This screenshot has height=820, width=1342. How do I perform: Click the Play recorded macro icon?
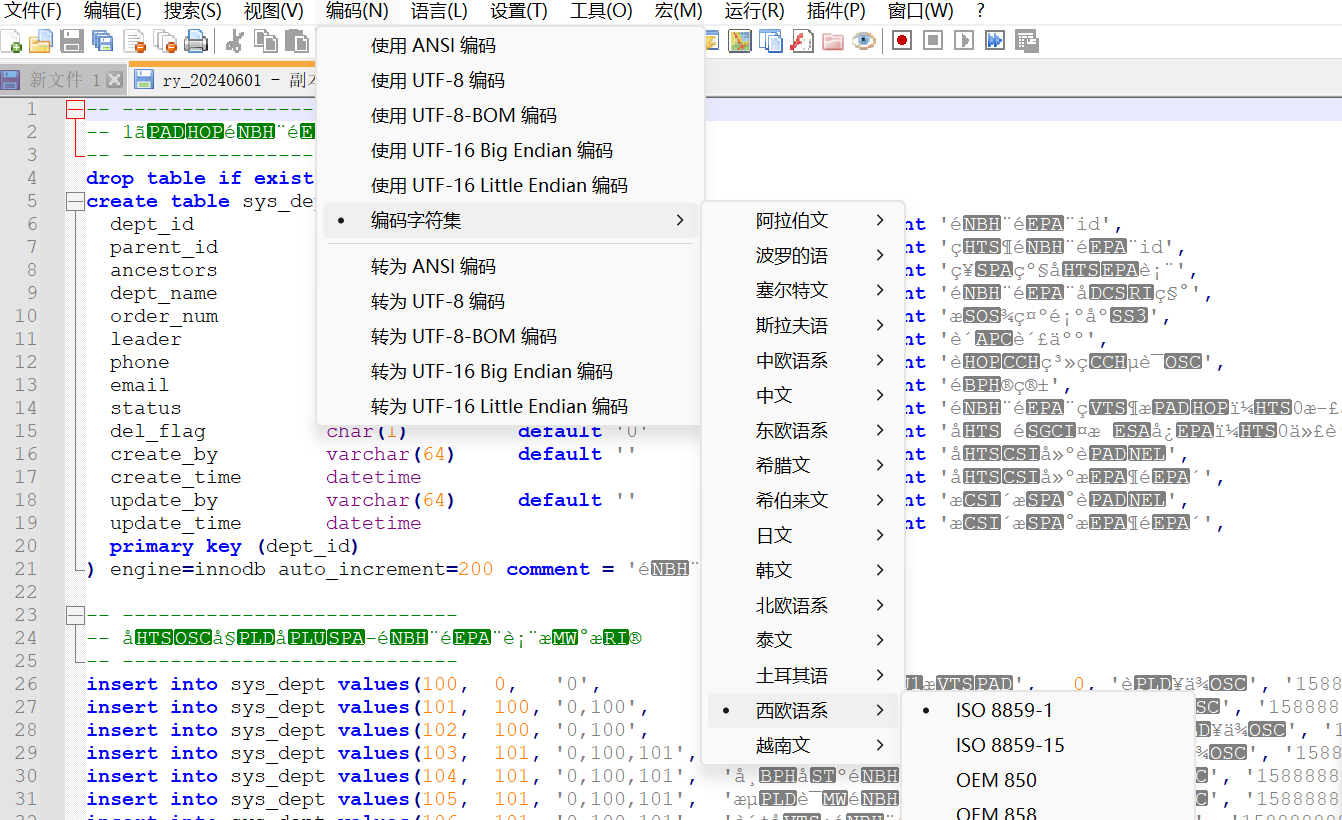(964, 41)
